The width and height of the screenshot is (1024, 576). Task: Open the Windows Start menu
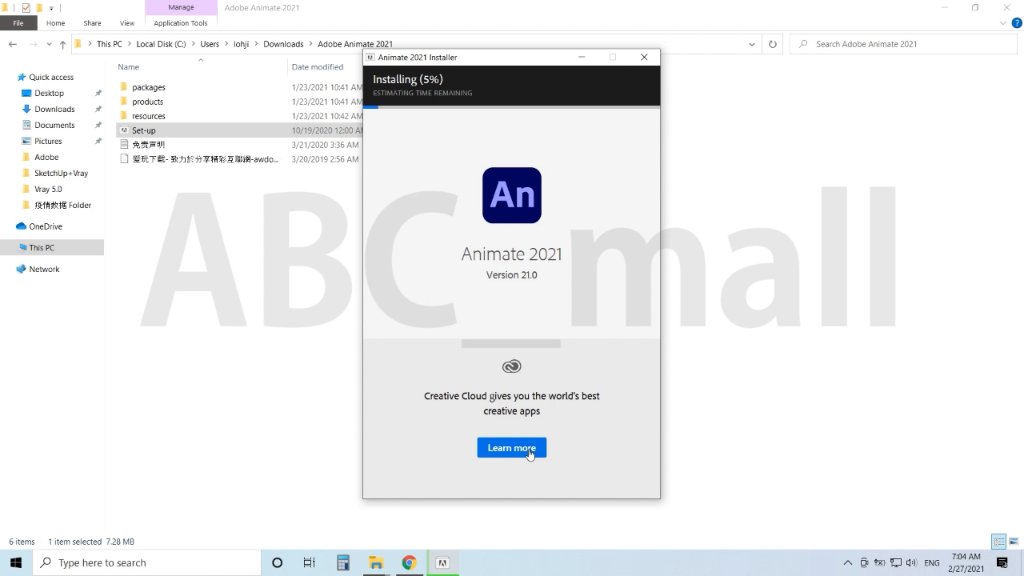pos(16,562)
